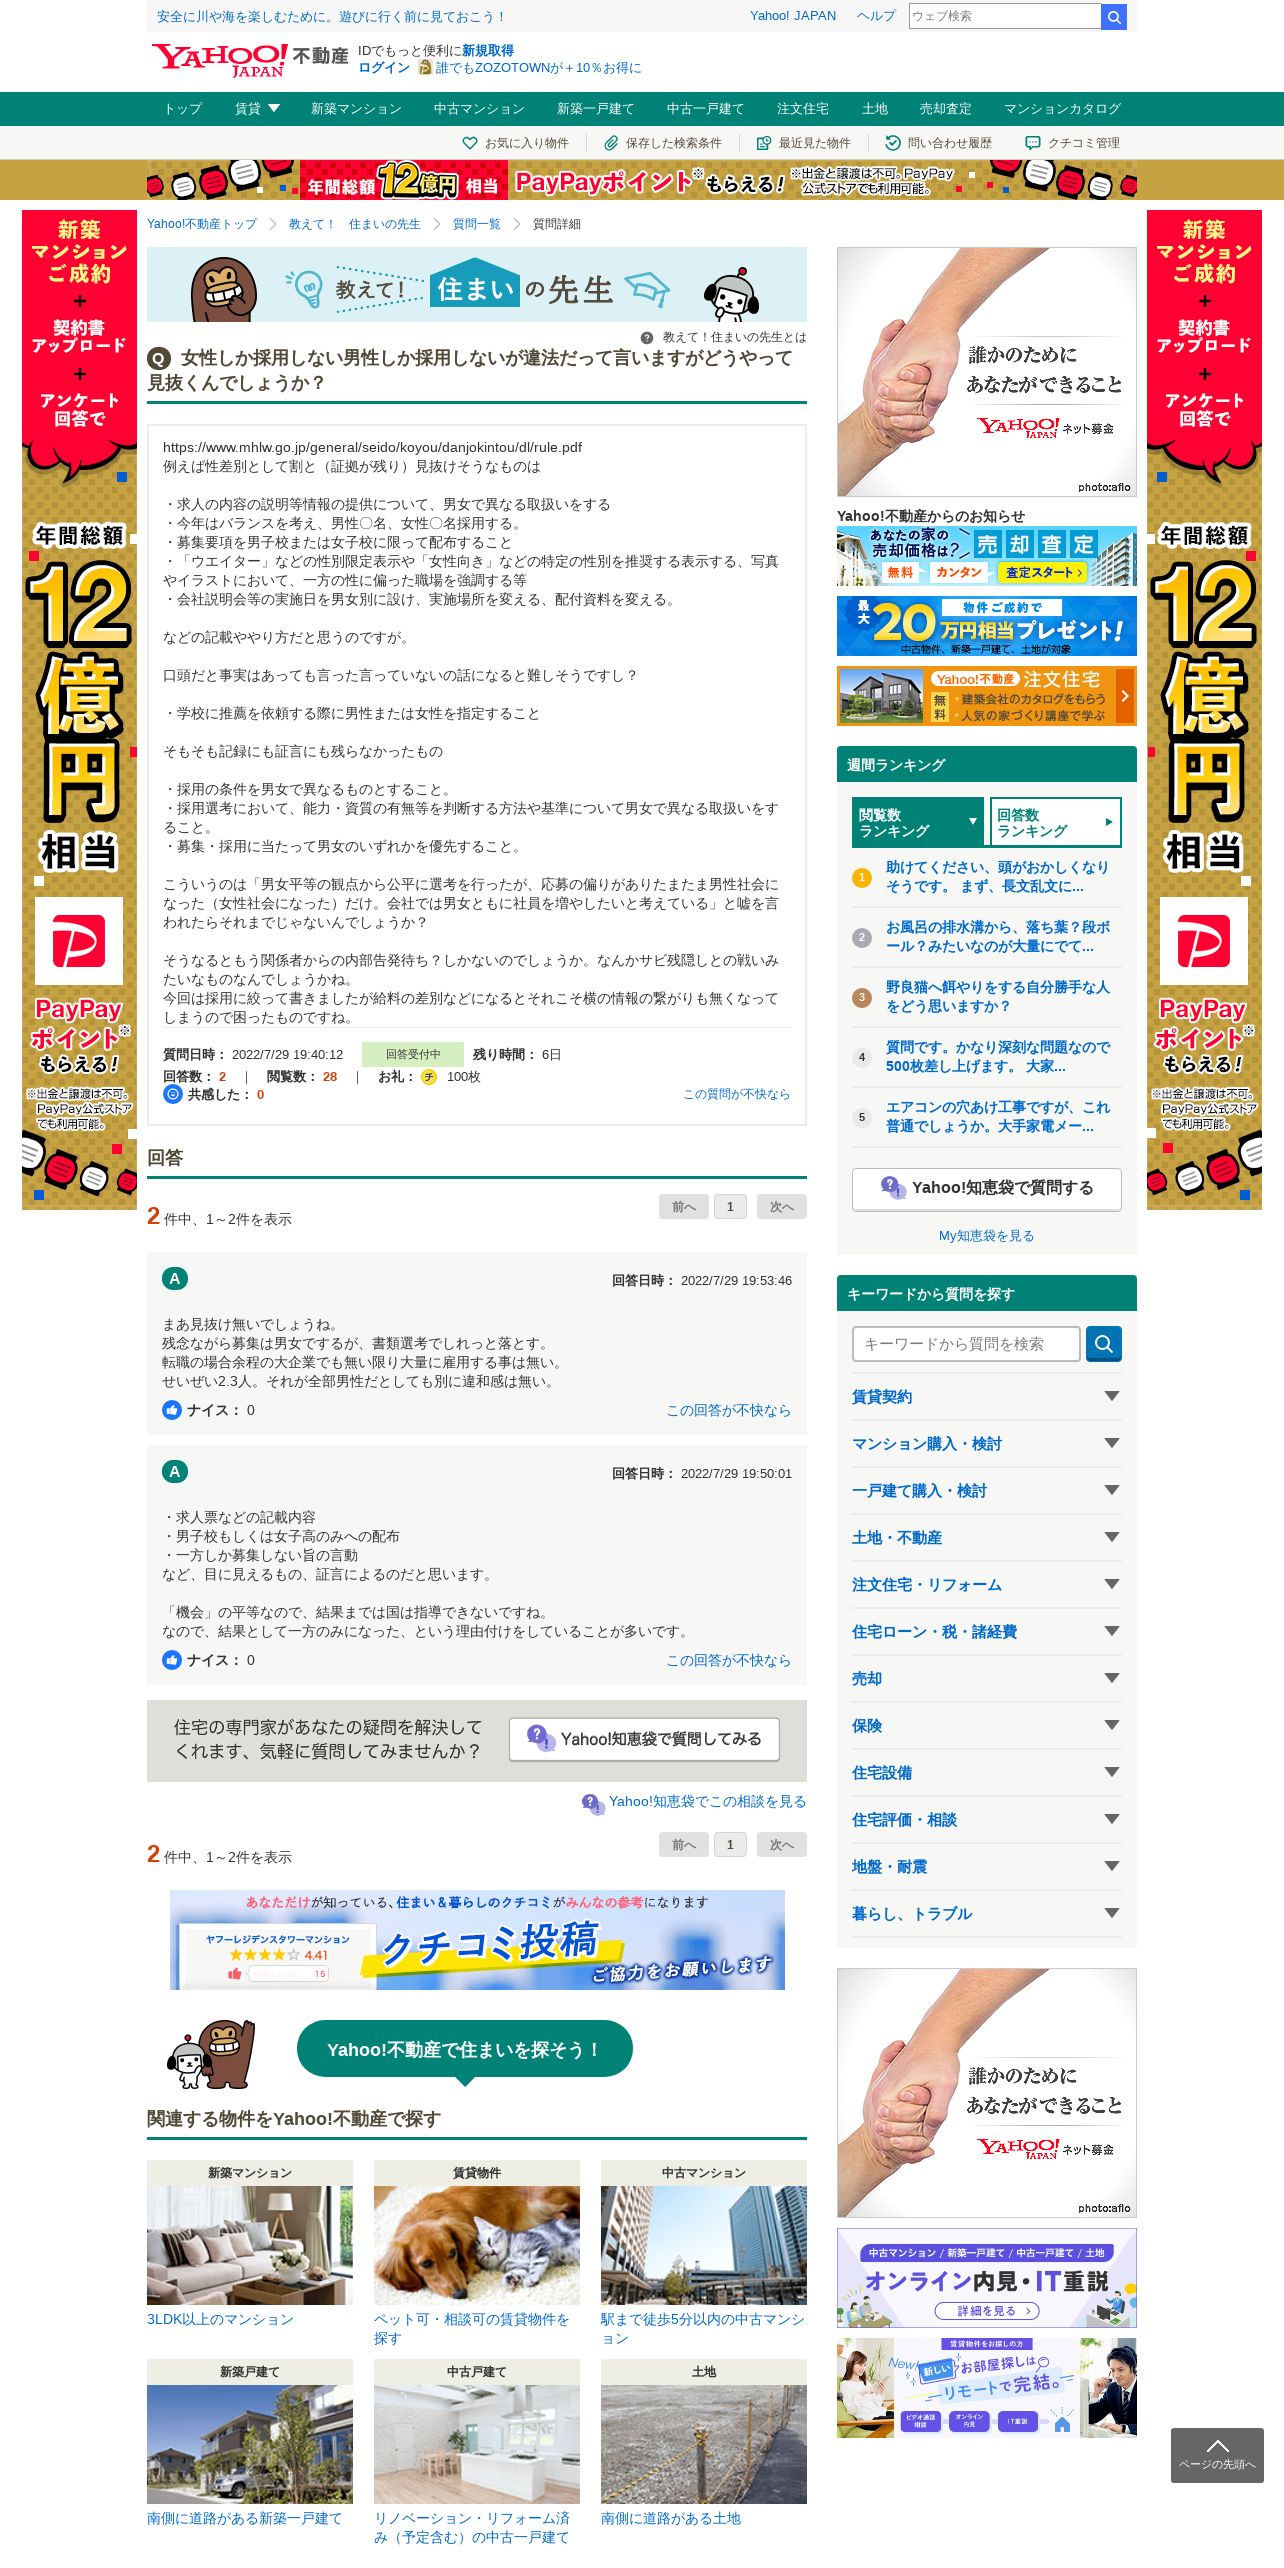Open マンションカタログ navigation item

tap(1062, 109)
